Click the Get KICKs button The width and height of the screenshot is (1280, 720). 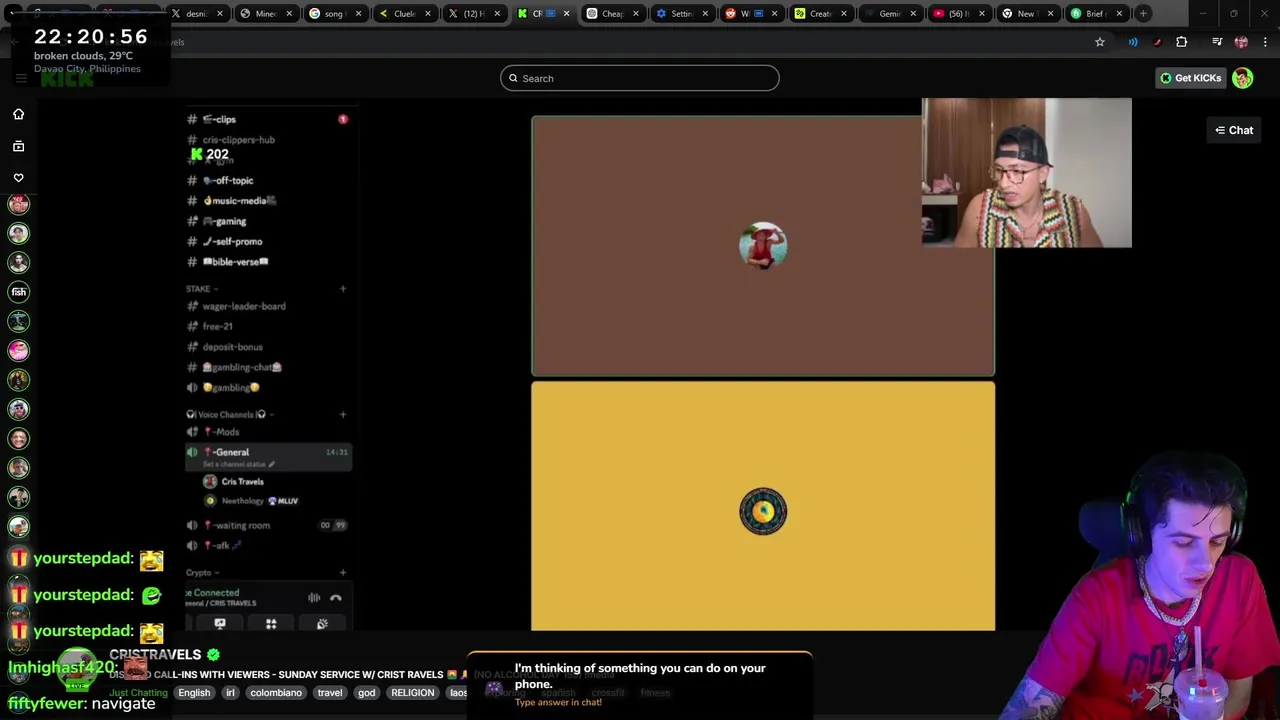point(1190,78)
